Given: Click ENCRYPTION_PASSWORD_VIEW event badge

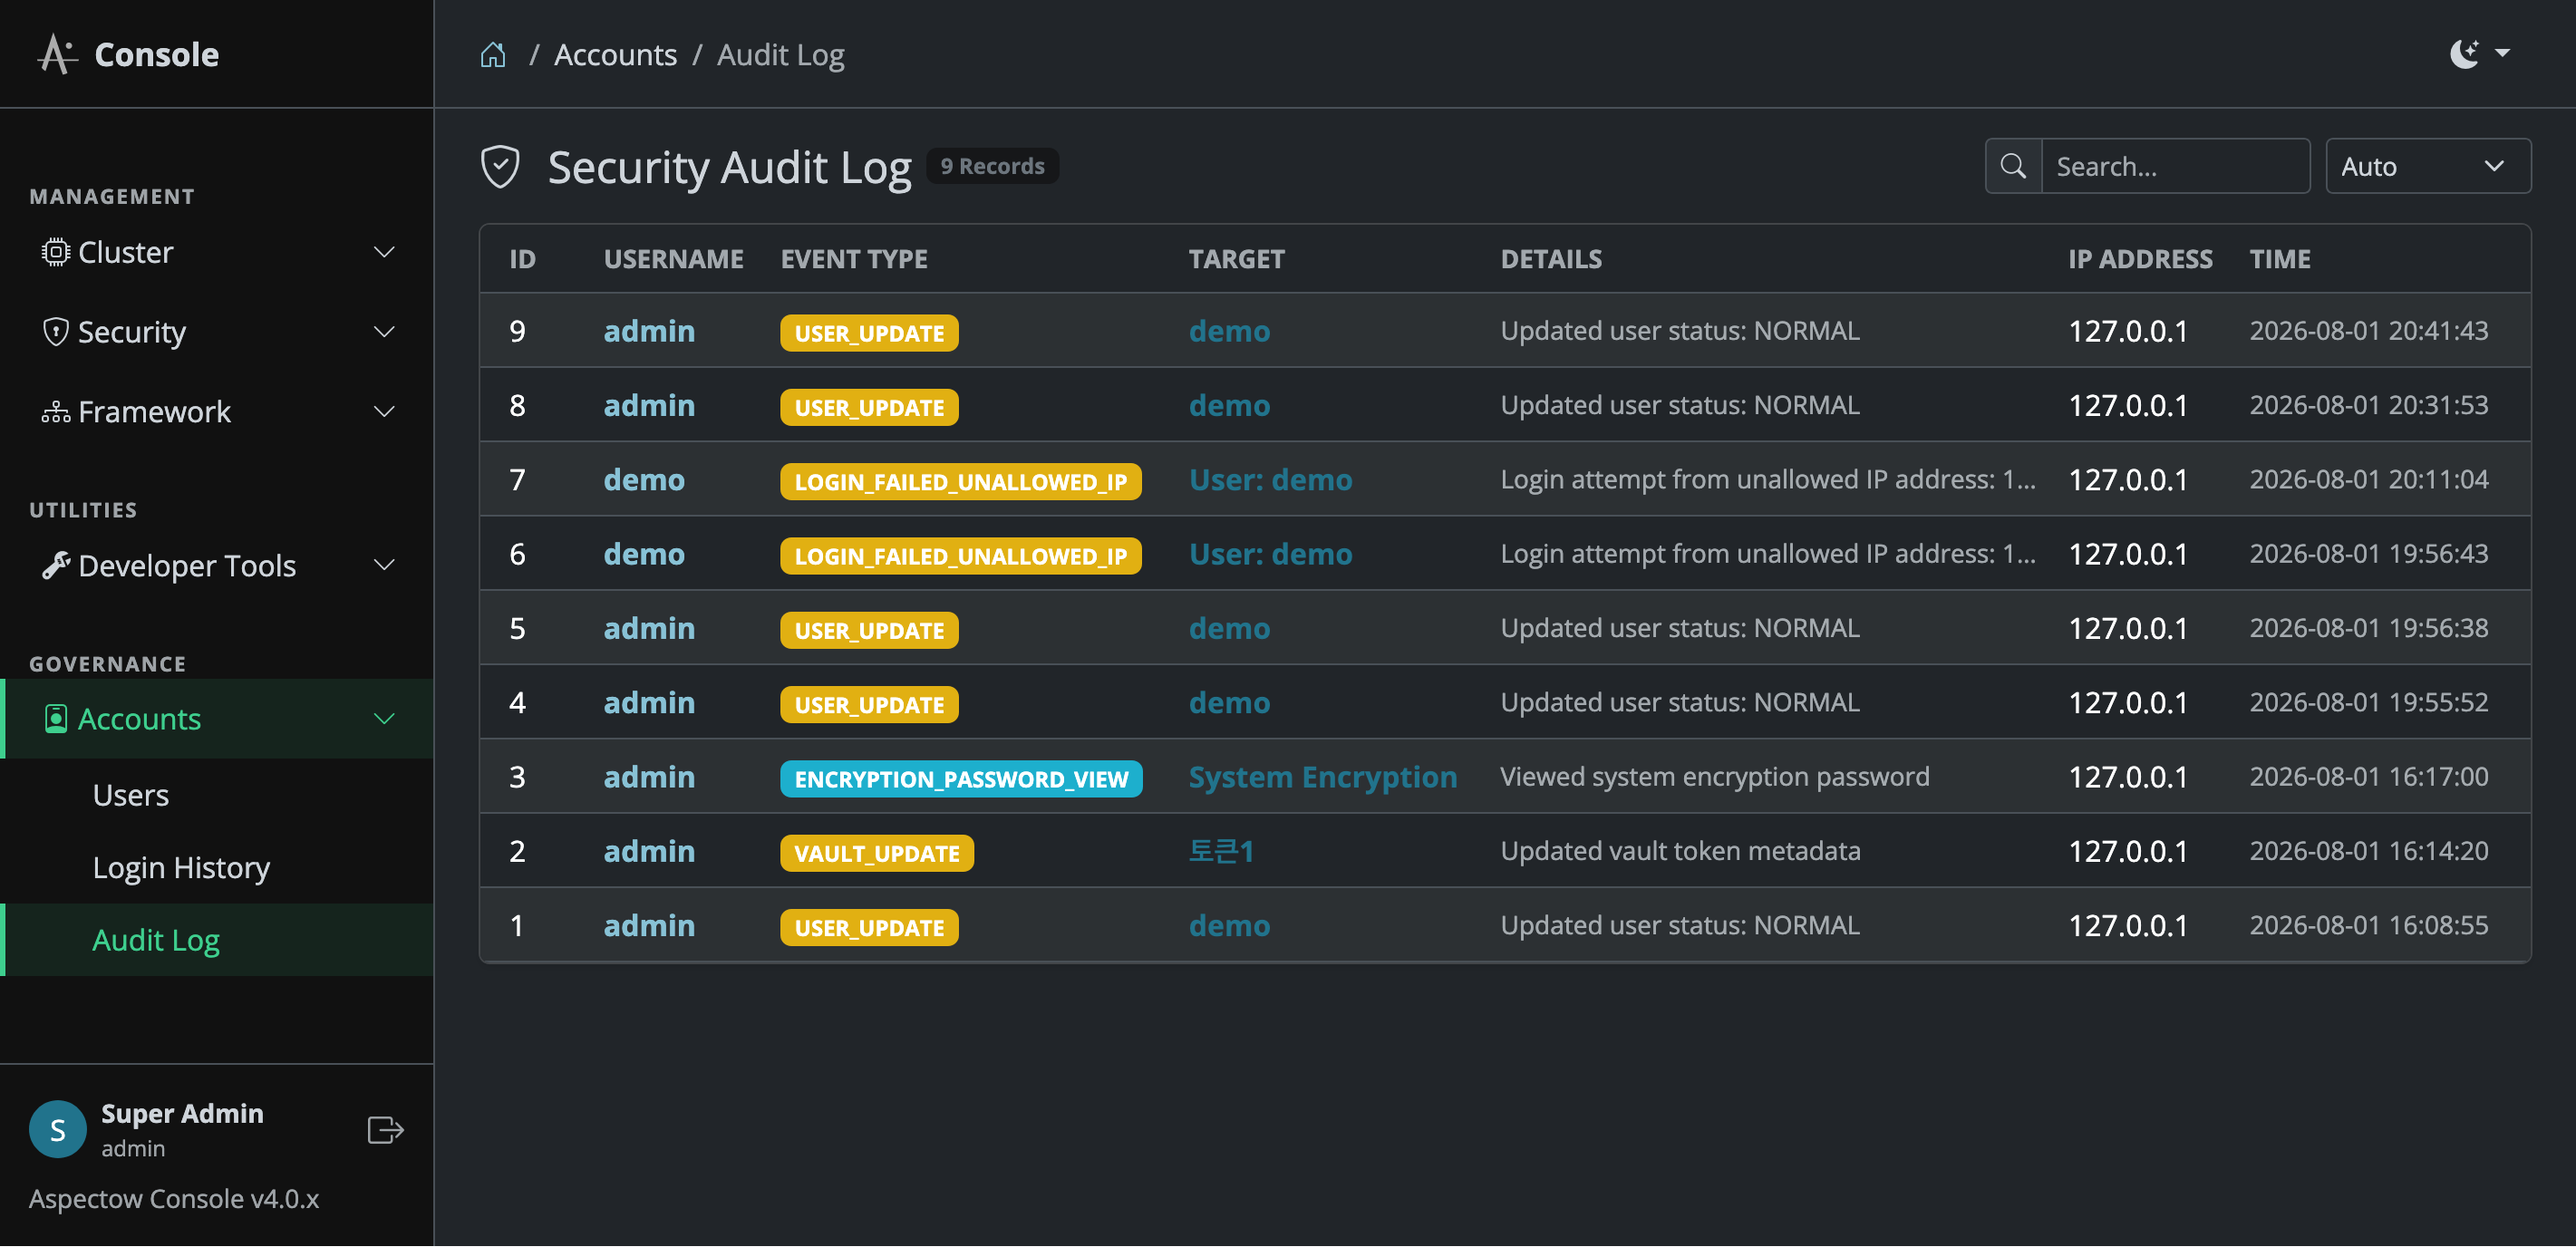Looking at the screenshot, I should (x=961, y=779).
